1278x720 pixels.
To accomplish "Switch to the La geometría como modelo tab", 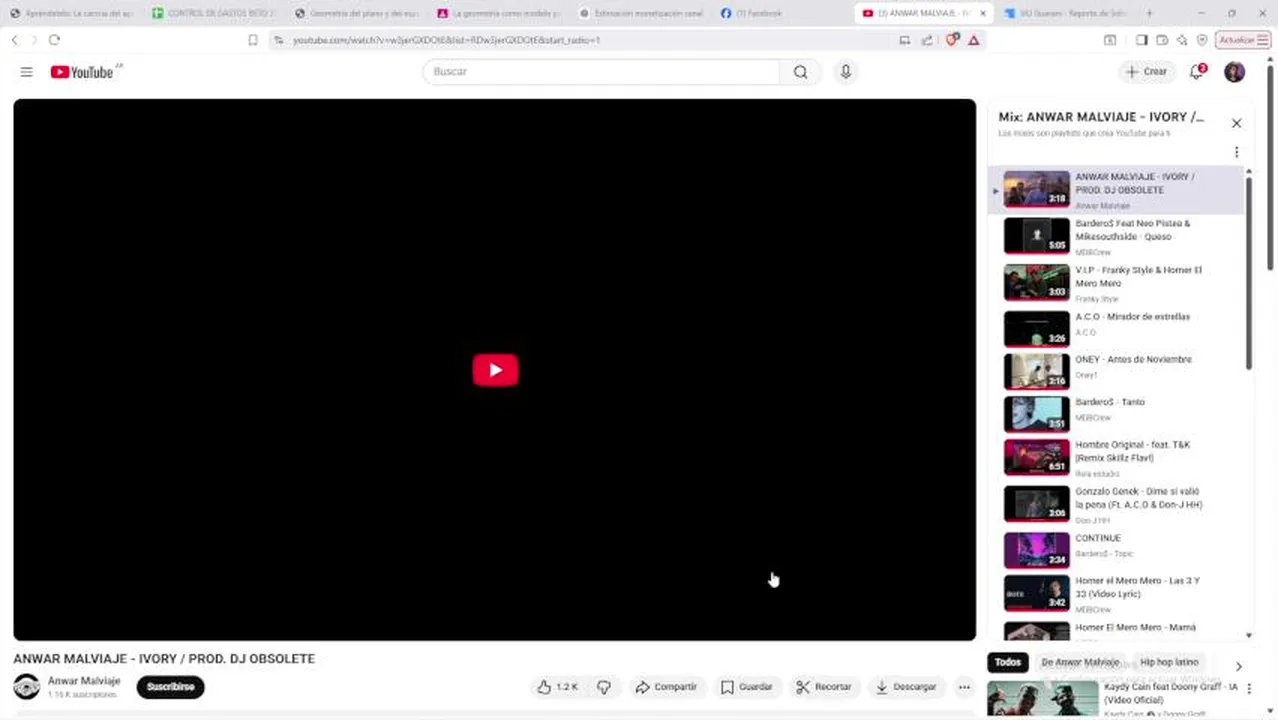I will tap(500, 13).
